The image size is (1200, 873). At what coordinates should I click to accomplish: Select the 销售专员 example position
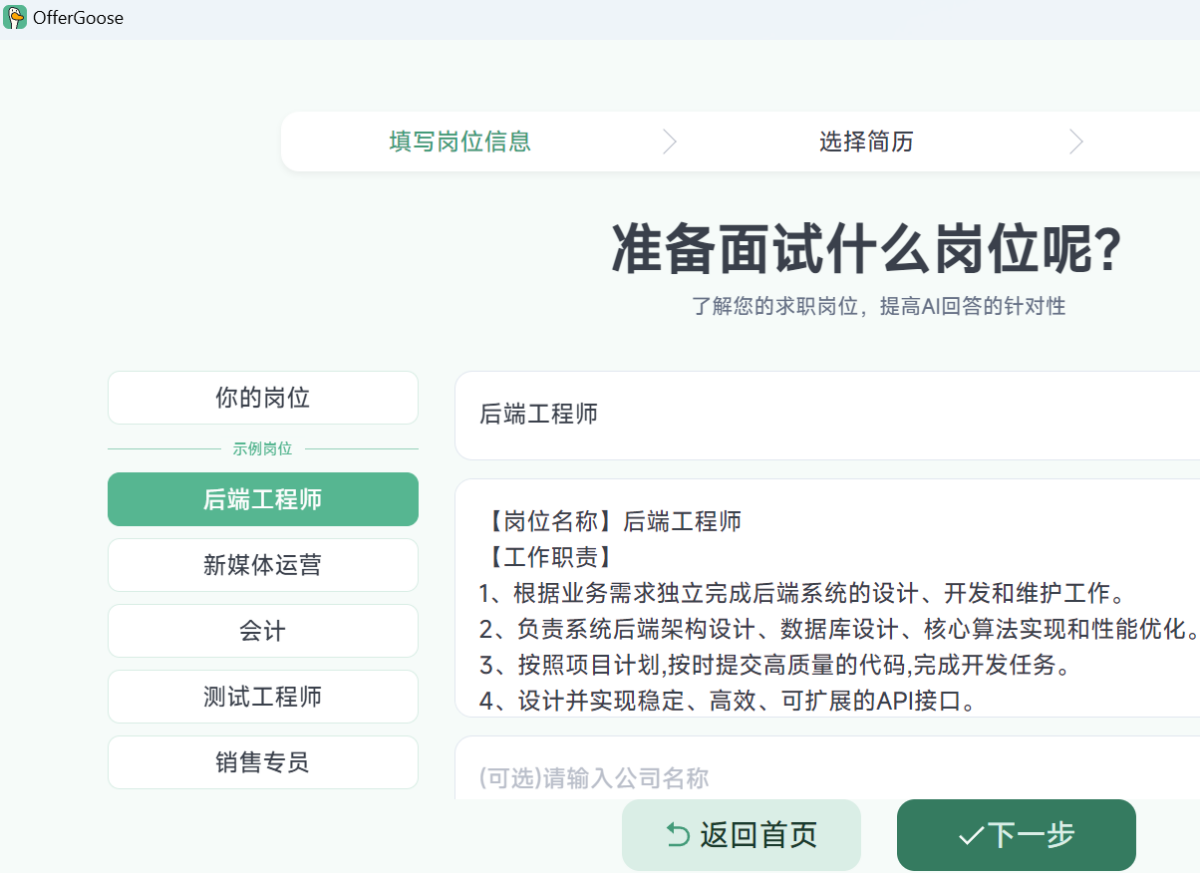(262, 762)
